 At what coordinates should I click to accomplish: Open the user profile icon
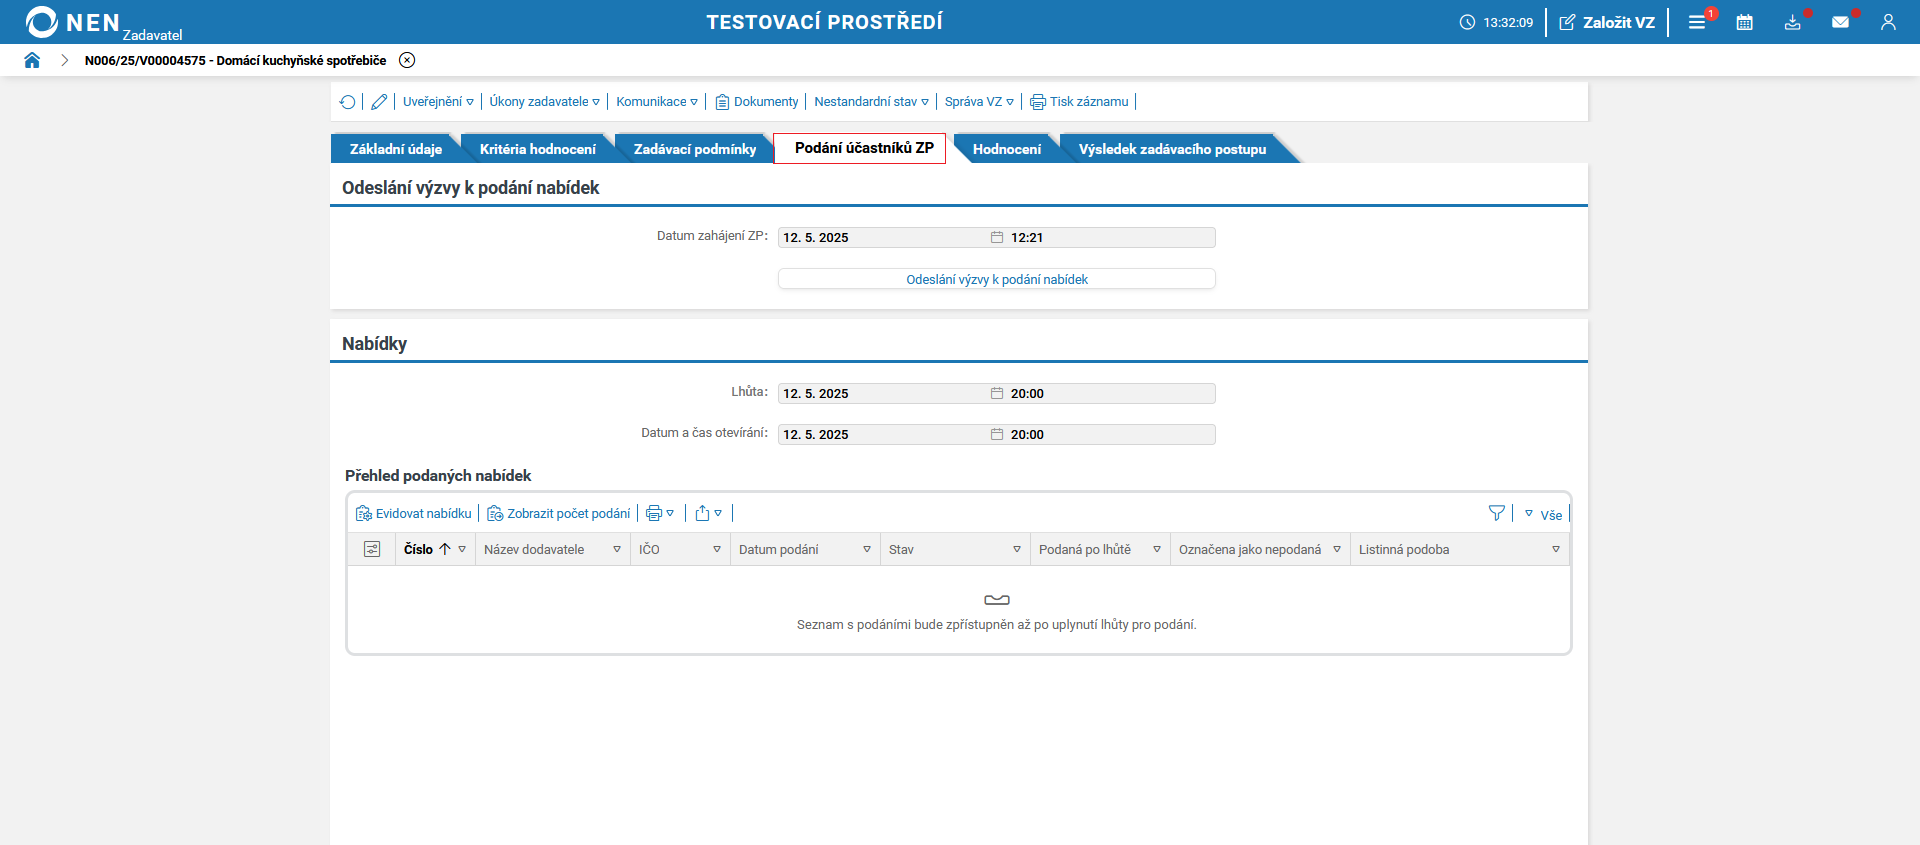click(x=1888, y=22)
